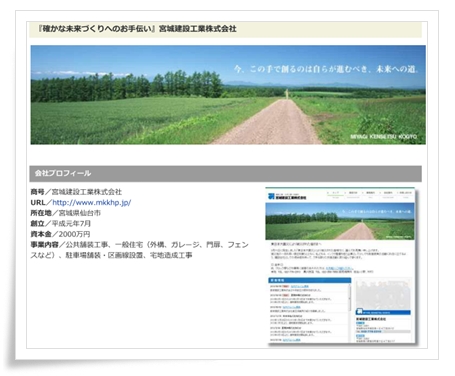Click the large green field banner image

pyautogui.click(x=228, y=95)
